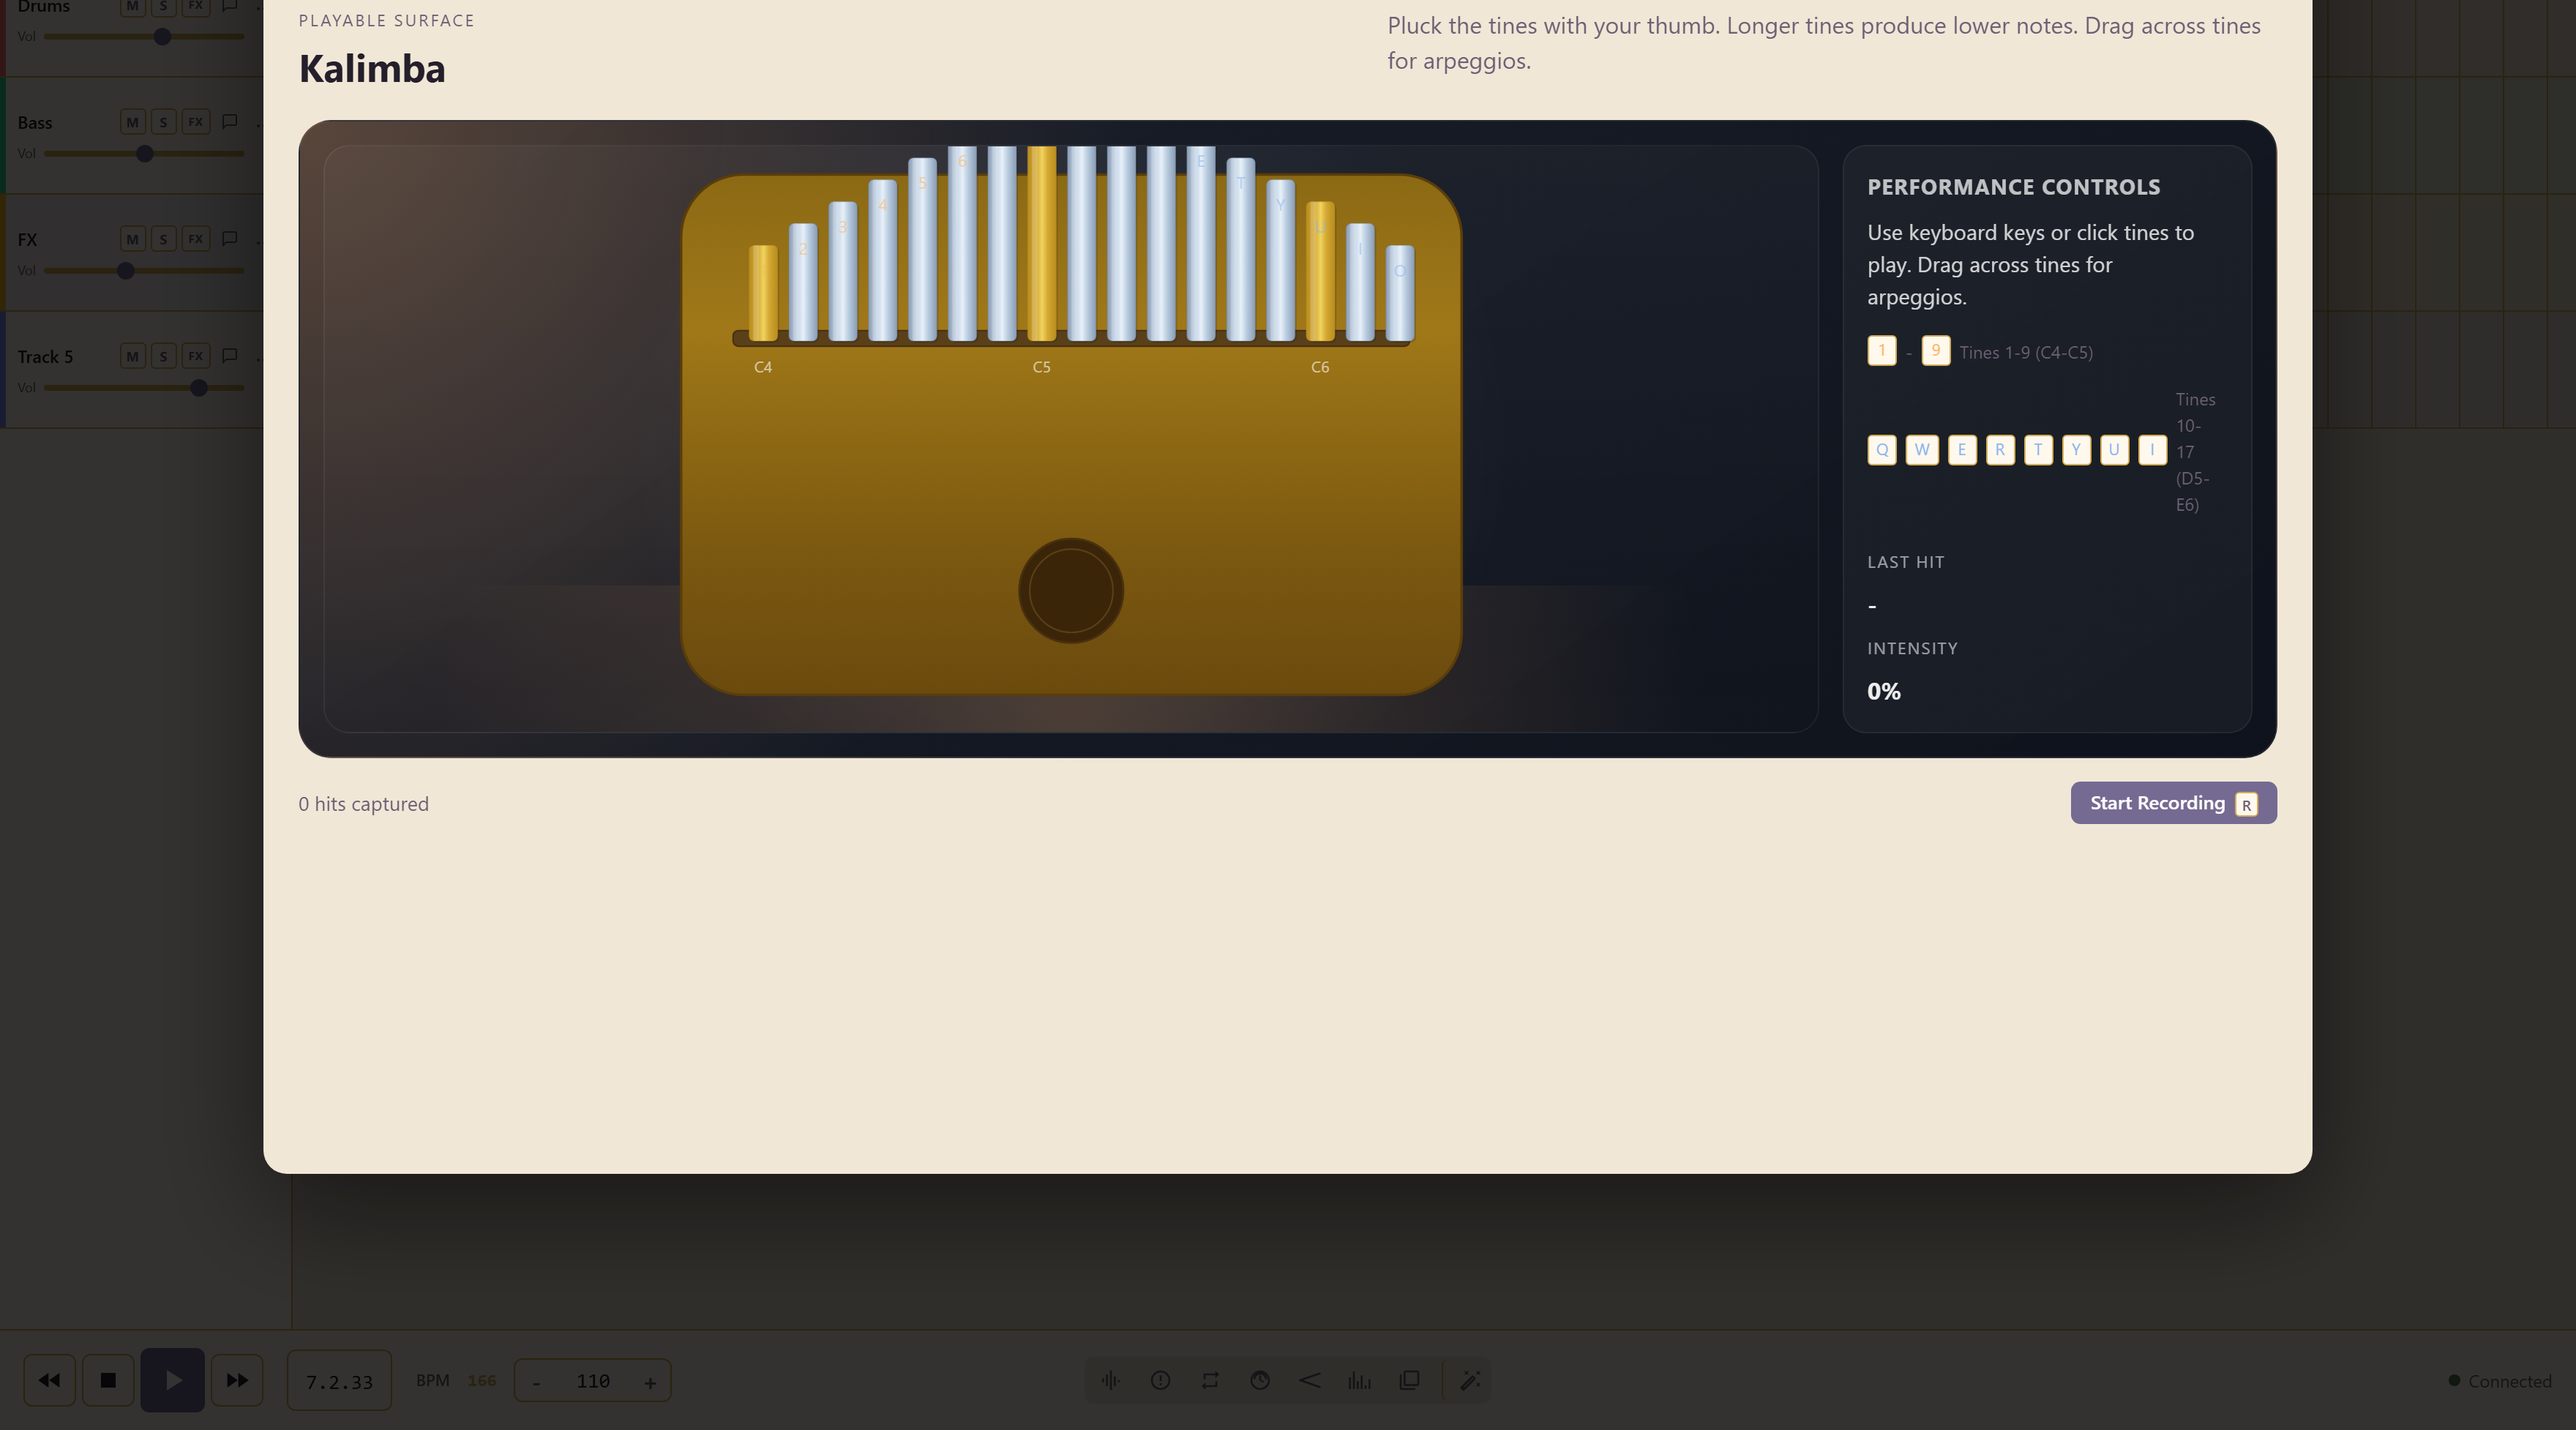The image size is (2576, 1430).
Task: Click the timeline position display 7.2.33
Action: tap(339, 1381)
